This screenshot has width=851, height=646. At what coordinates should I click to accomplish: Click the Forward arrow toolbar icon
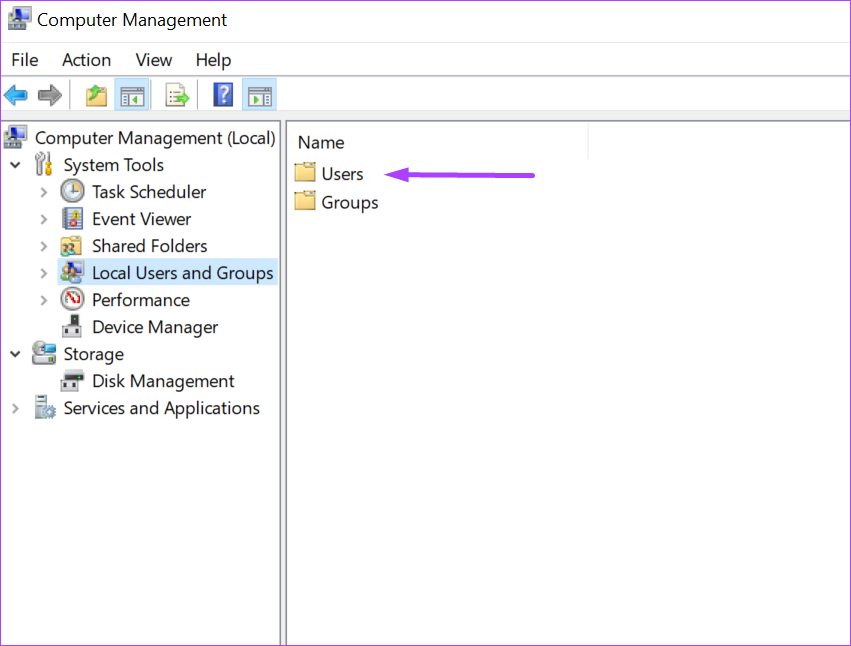[x=49, y=96]
